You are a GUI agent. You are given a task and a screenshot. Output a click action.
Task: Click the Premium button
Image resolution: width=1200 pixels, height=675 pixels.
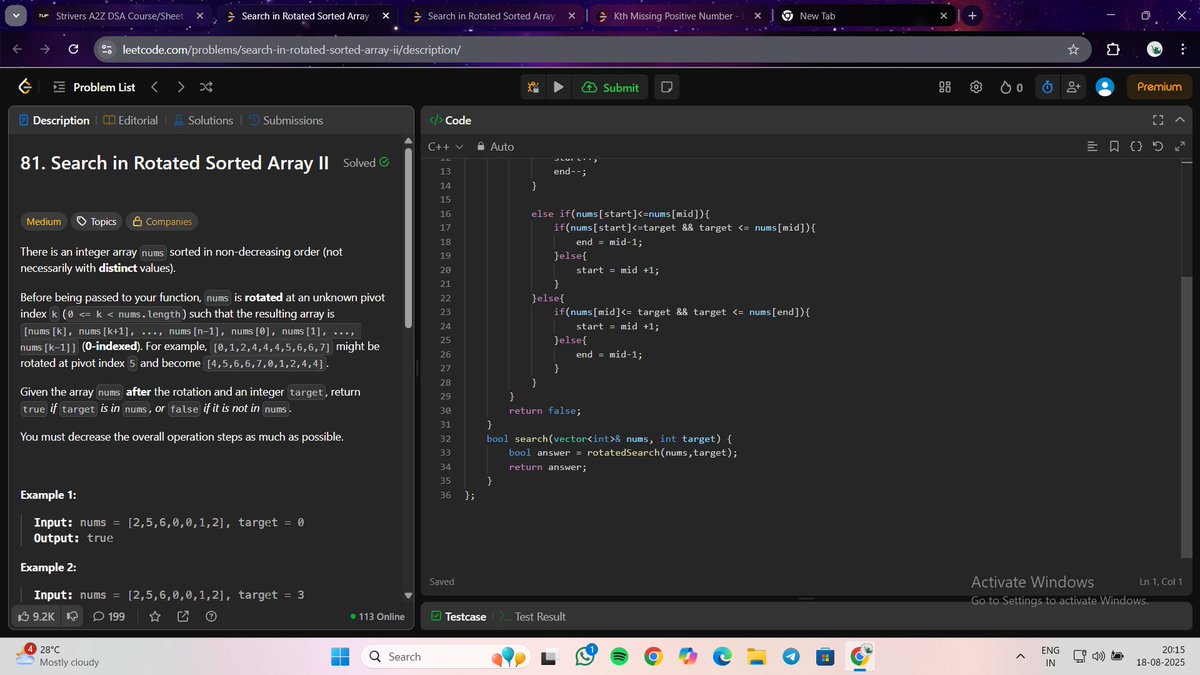(1159, 88)
